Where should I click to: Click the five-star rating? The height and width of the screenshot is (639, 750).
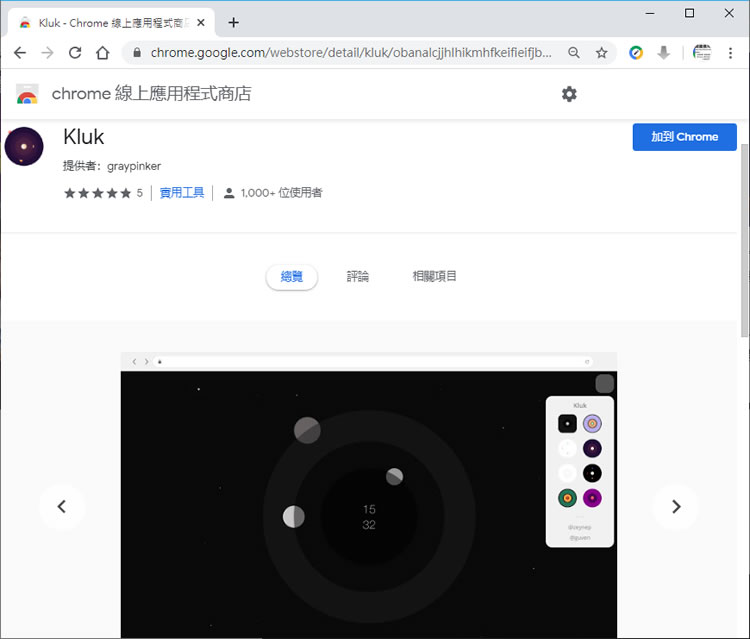98,193
